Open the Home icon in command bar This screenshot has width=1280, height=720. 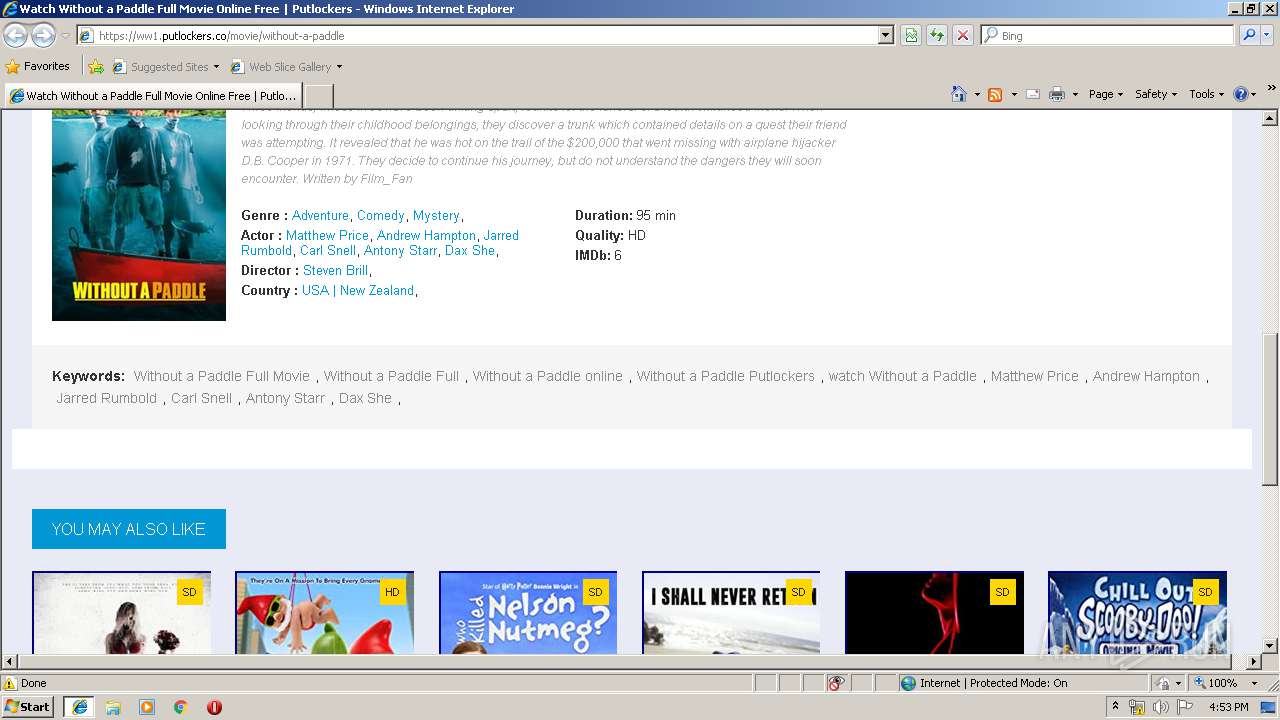959,94
